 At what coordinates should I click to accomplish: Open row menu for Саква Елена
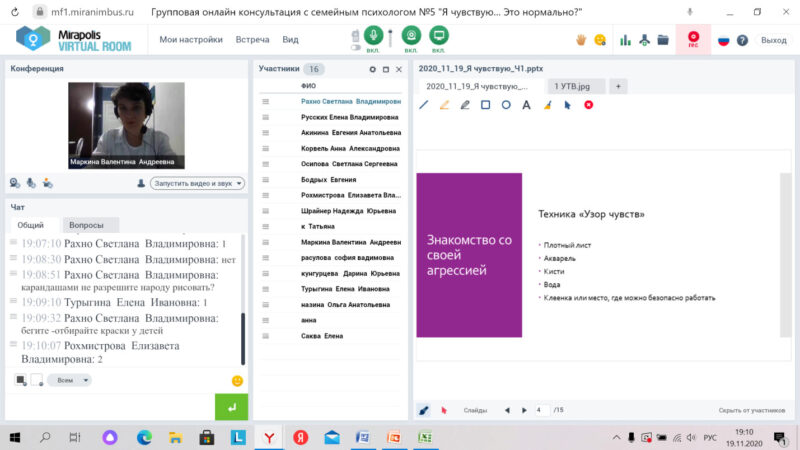pyautogui.click(x=265, y=336)
